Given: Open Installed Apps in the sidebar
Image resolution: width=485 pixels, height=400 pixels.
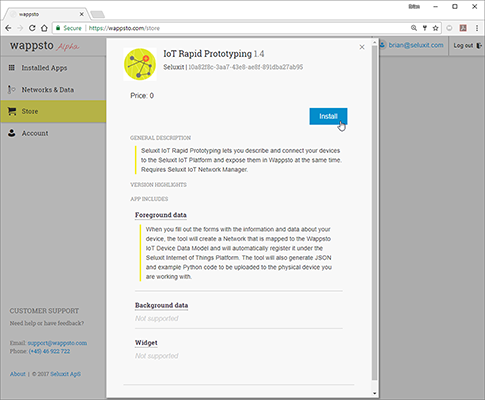Looking at the screenshot, I should pyautogui.click(x=53, y=68).
